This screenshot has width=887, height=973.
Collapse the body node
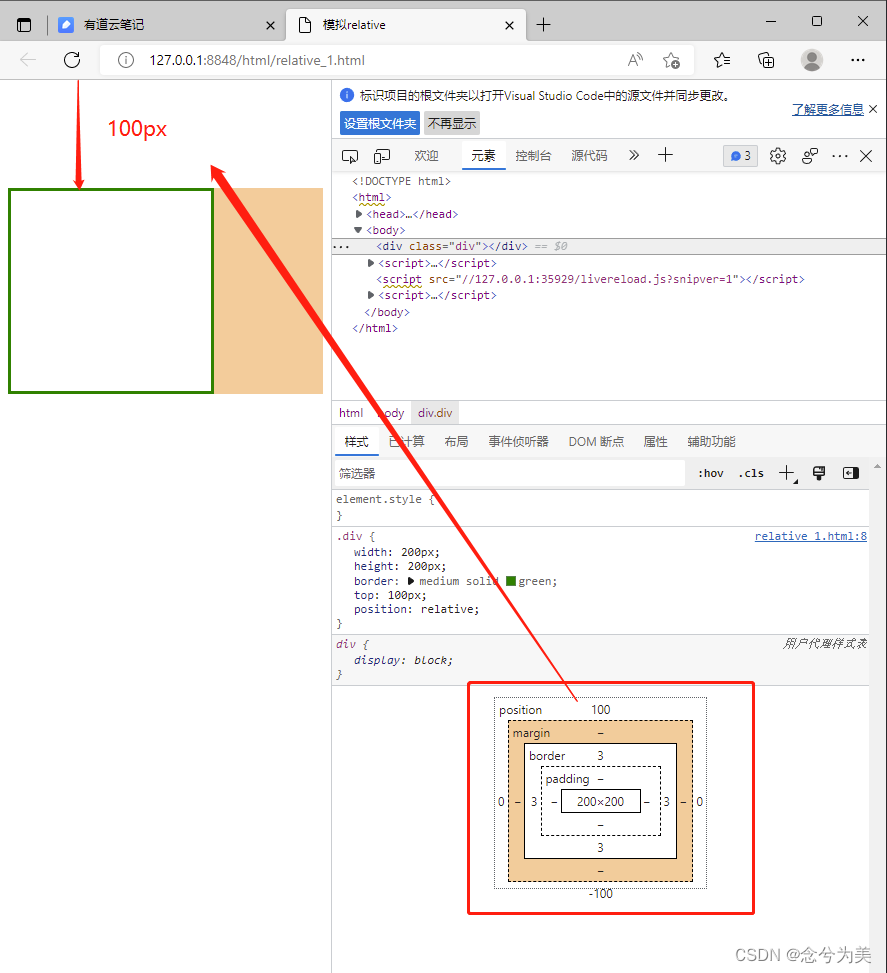pos(358,230)
